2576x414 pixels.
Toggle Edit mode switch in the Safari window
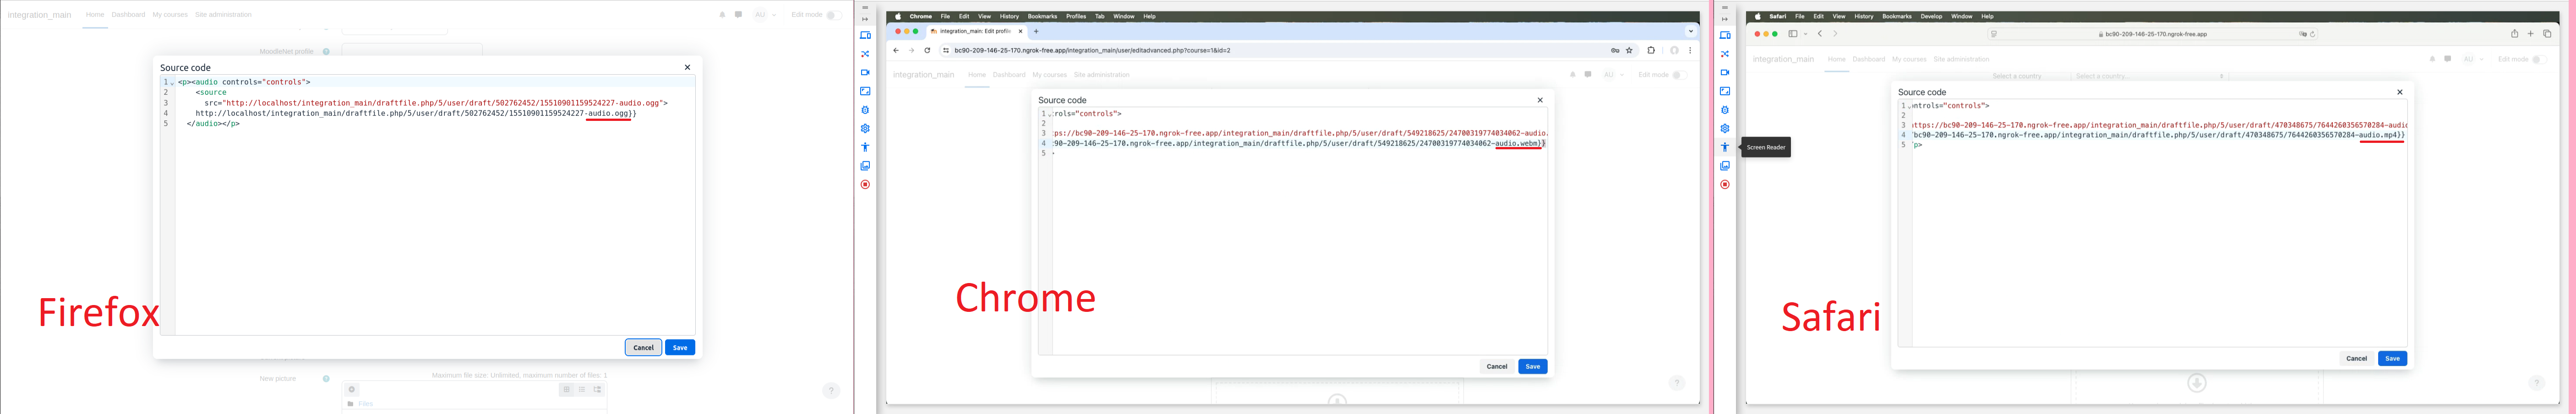coord(2540,59)
